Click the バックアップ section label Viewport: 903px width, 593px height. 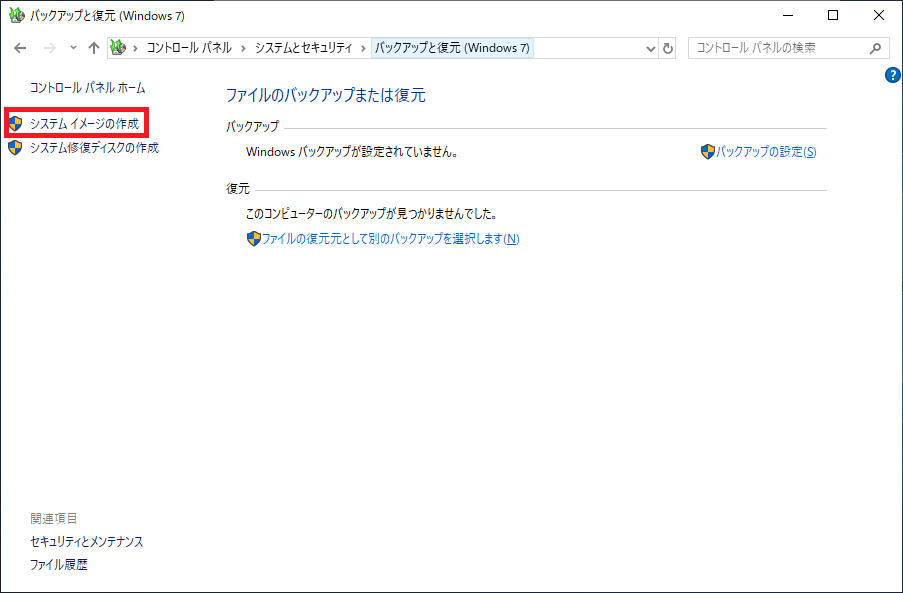tap(252, 126)
